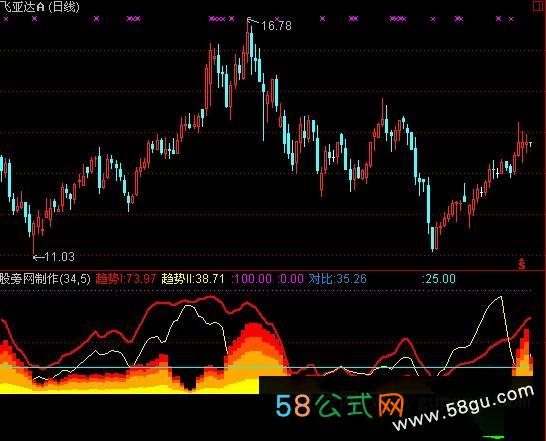
Task: Click the purple :0.00 value label
Action: (290, 279)
